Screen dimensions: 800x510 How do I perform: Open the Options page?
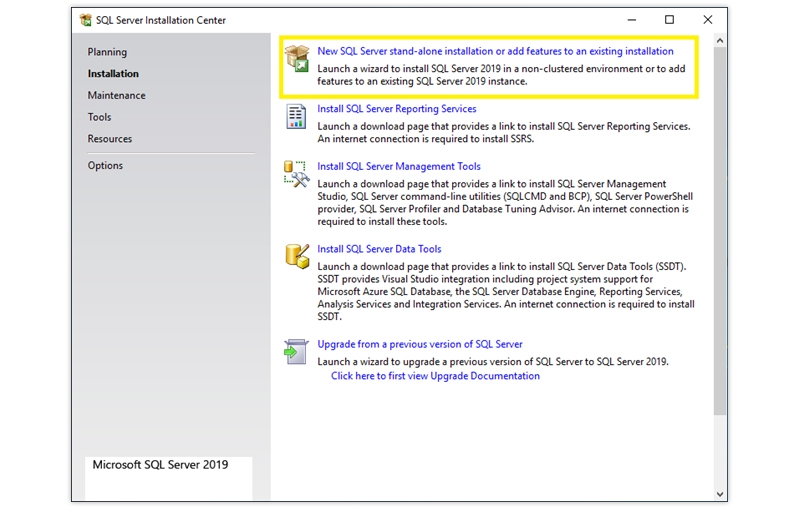click(x=105, y=166)
